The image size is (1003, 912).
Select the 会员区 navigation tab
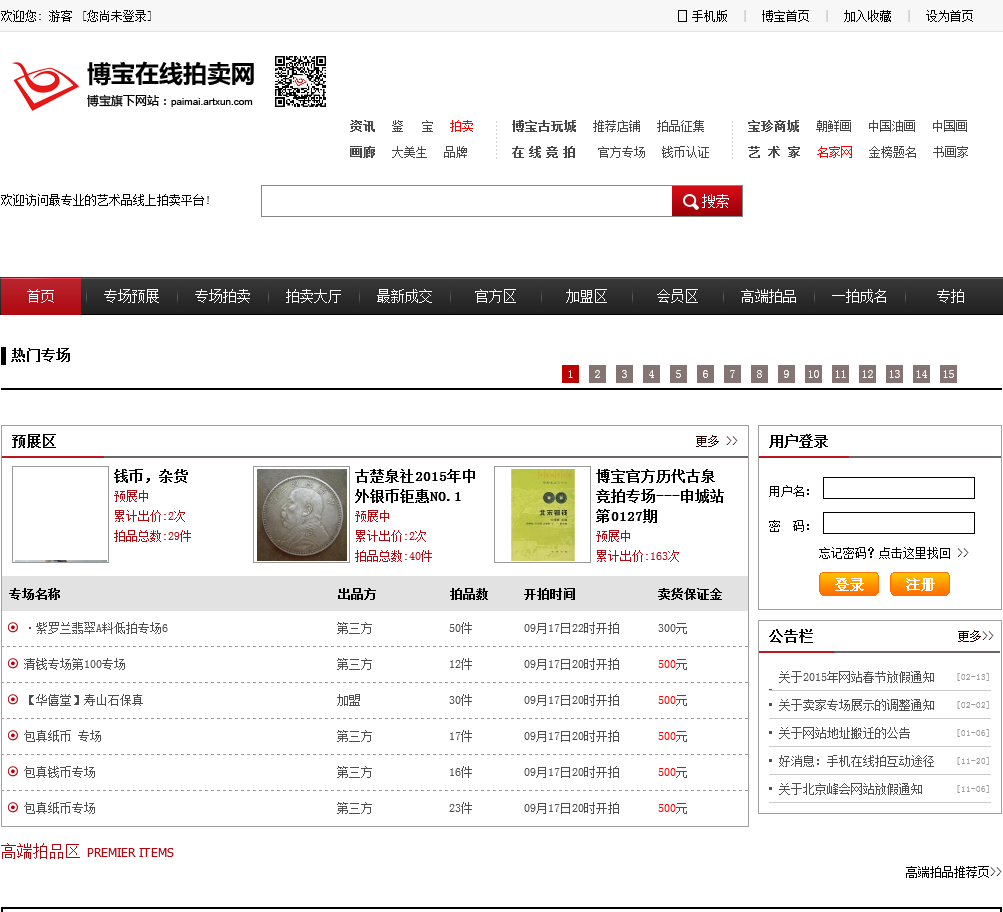tap(677, 296)
